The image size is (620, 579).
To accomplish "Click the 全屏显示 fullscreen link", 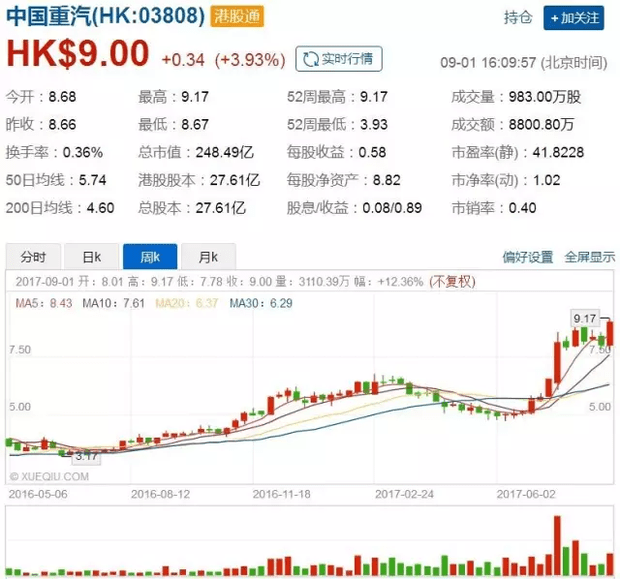I will [x=590, y=257].
